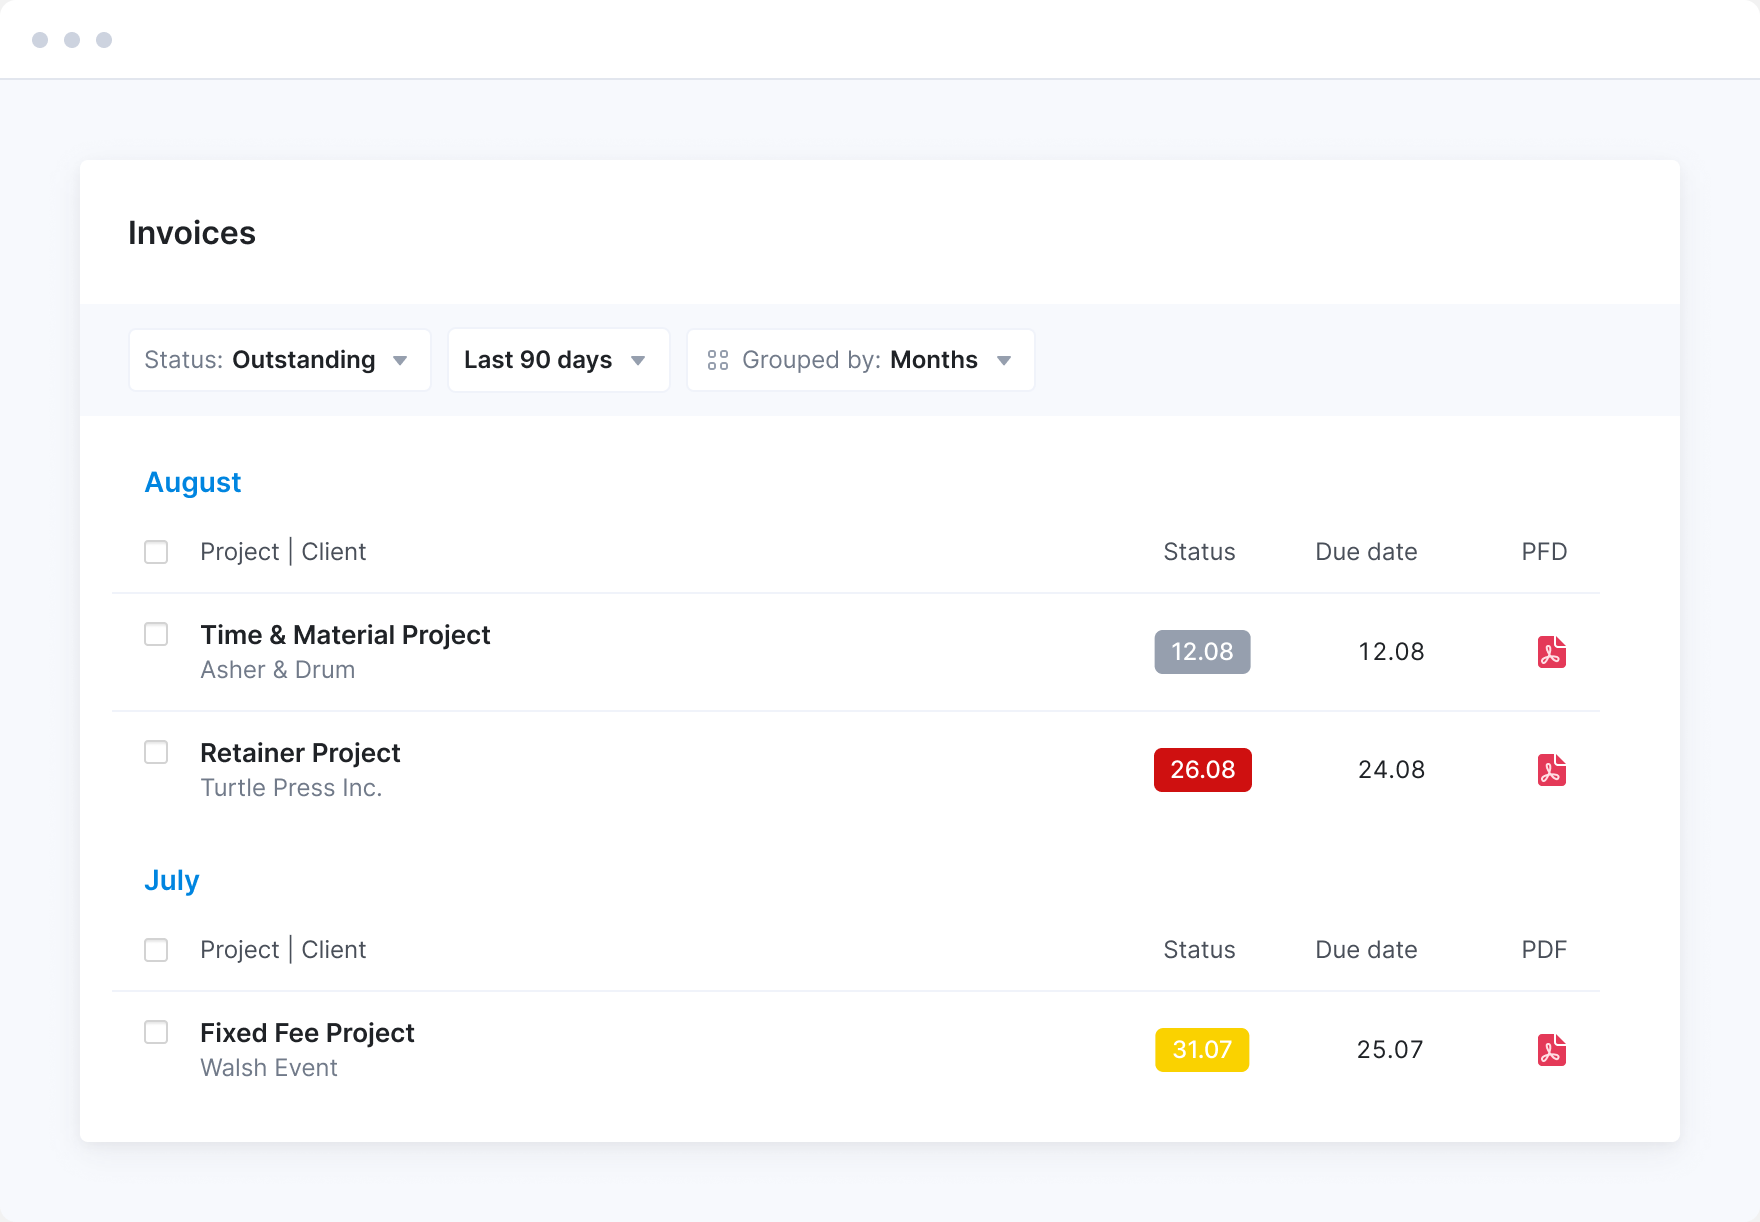1760x1222 pixels.
Task: Check the Fixed Fee Project row
Action: pyautogui.click(x=156, y=1032)
